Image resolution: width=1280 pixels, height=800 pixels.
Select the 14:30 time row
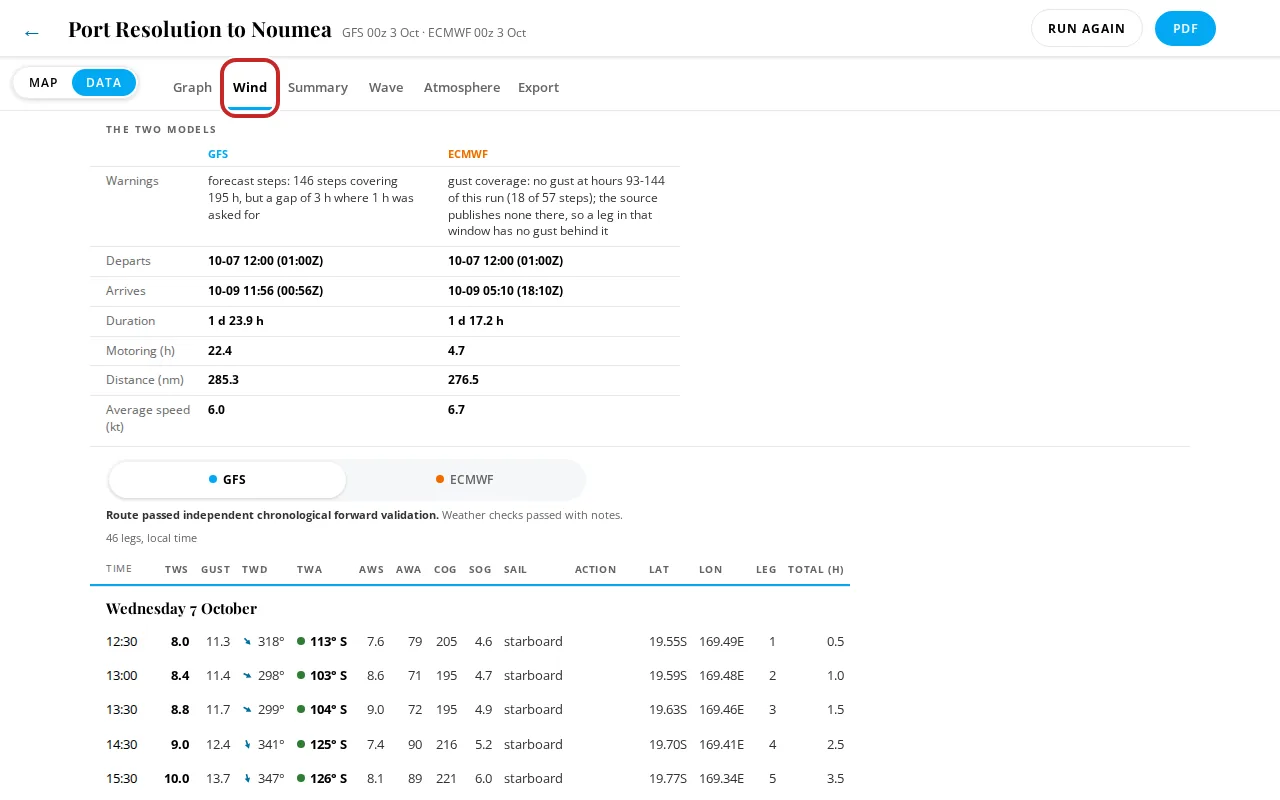(x=470, y=745)
